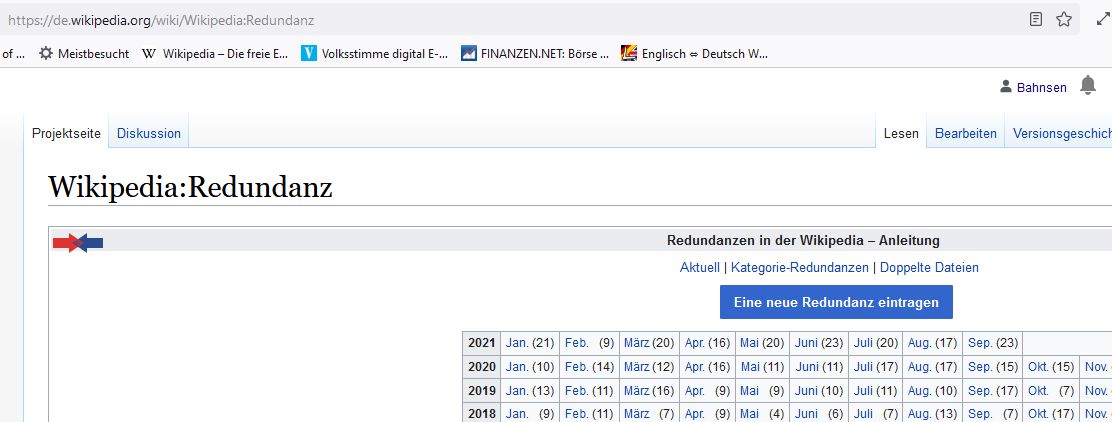Open Feb. 2018 redundancy list

pyautogui.click(x=577, y=413)
